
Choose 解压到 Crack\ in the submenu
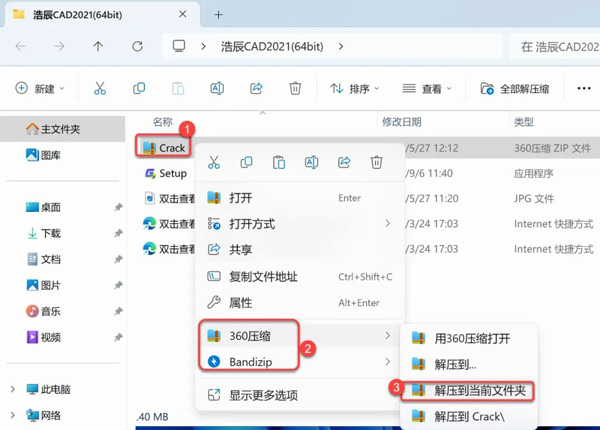468,416
